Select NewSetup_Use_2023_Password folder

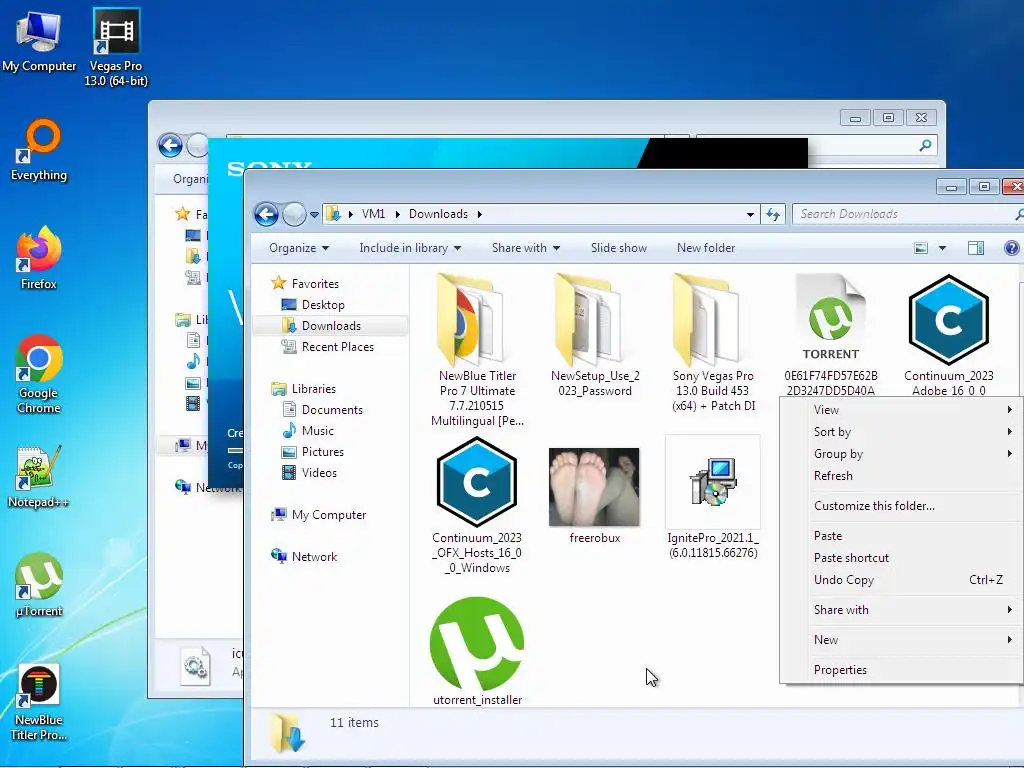click(595, 336)
